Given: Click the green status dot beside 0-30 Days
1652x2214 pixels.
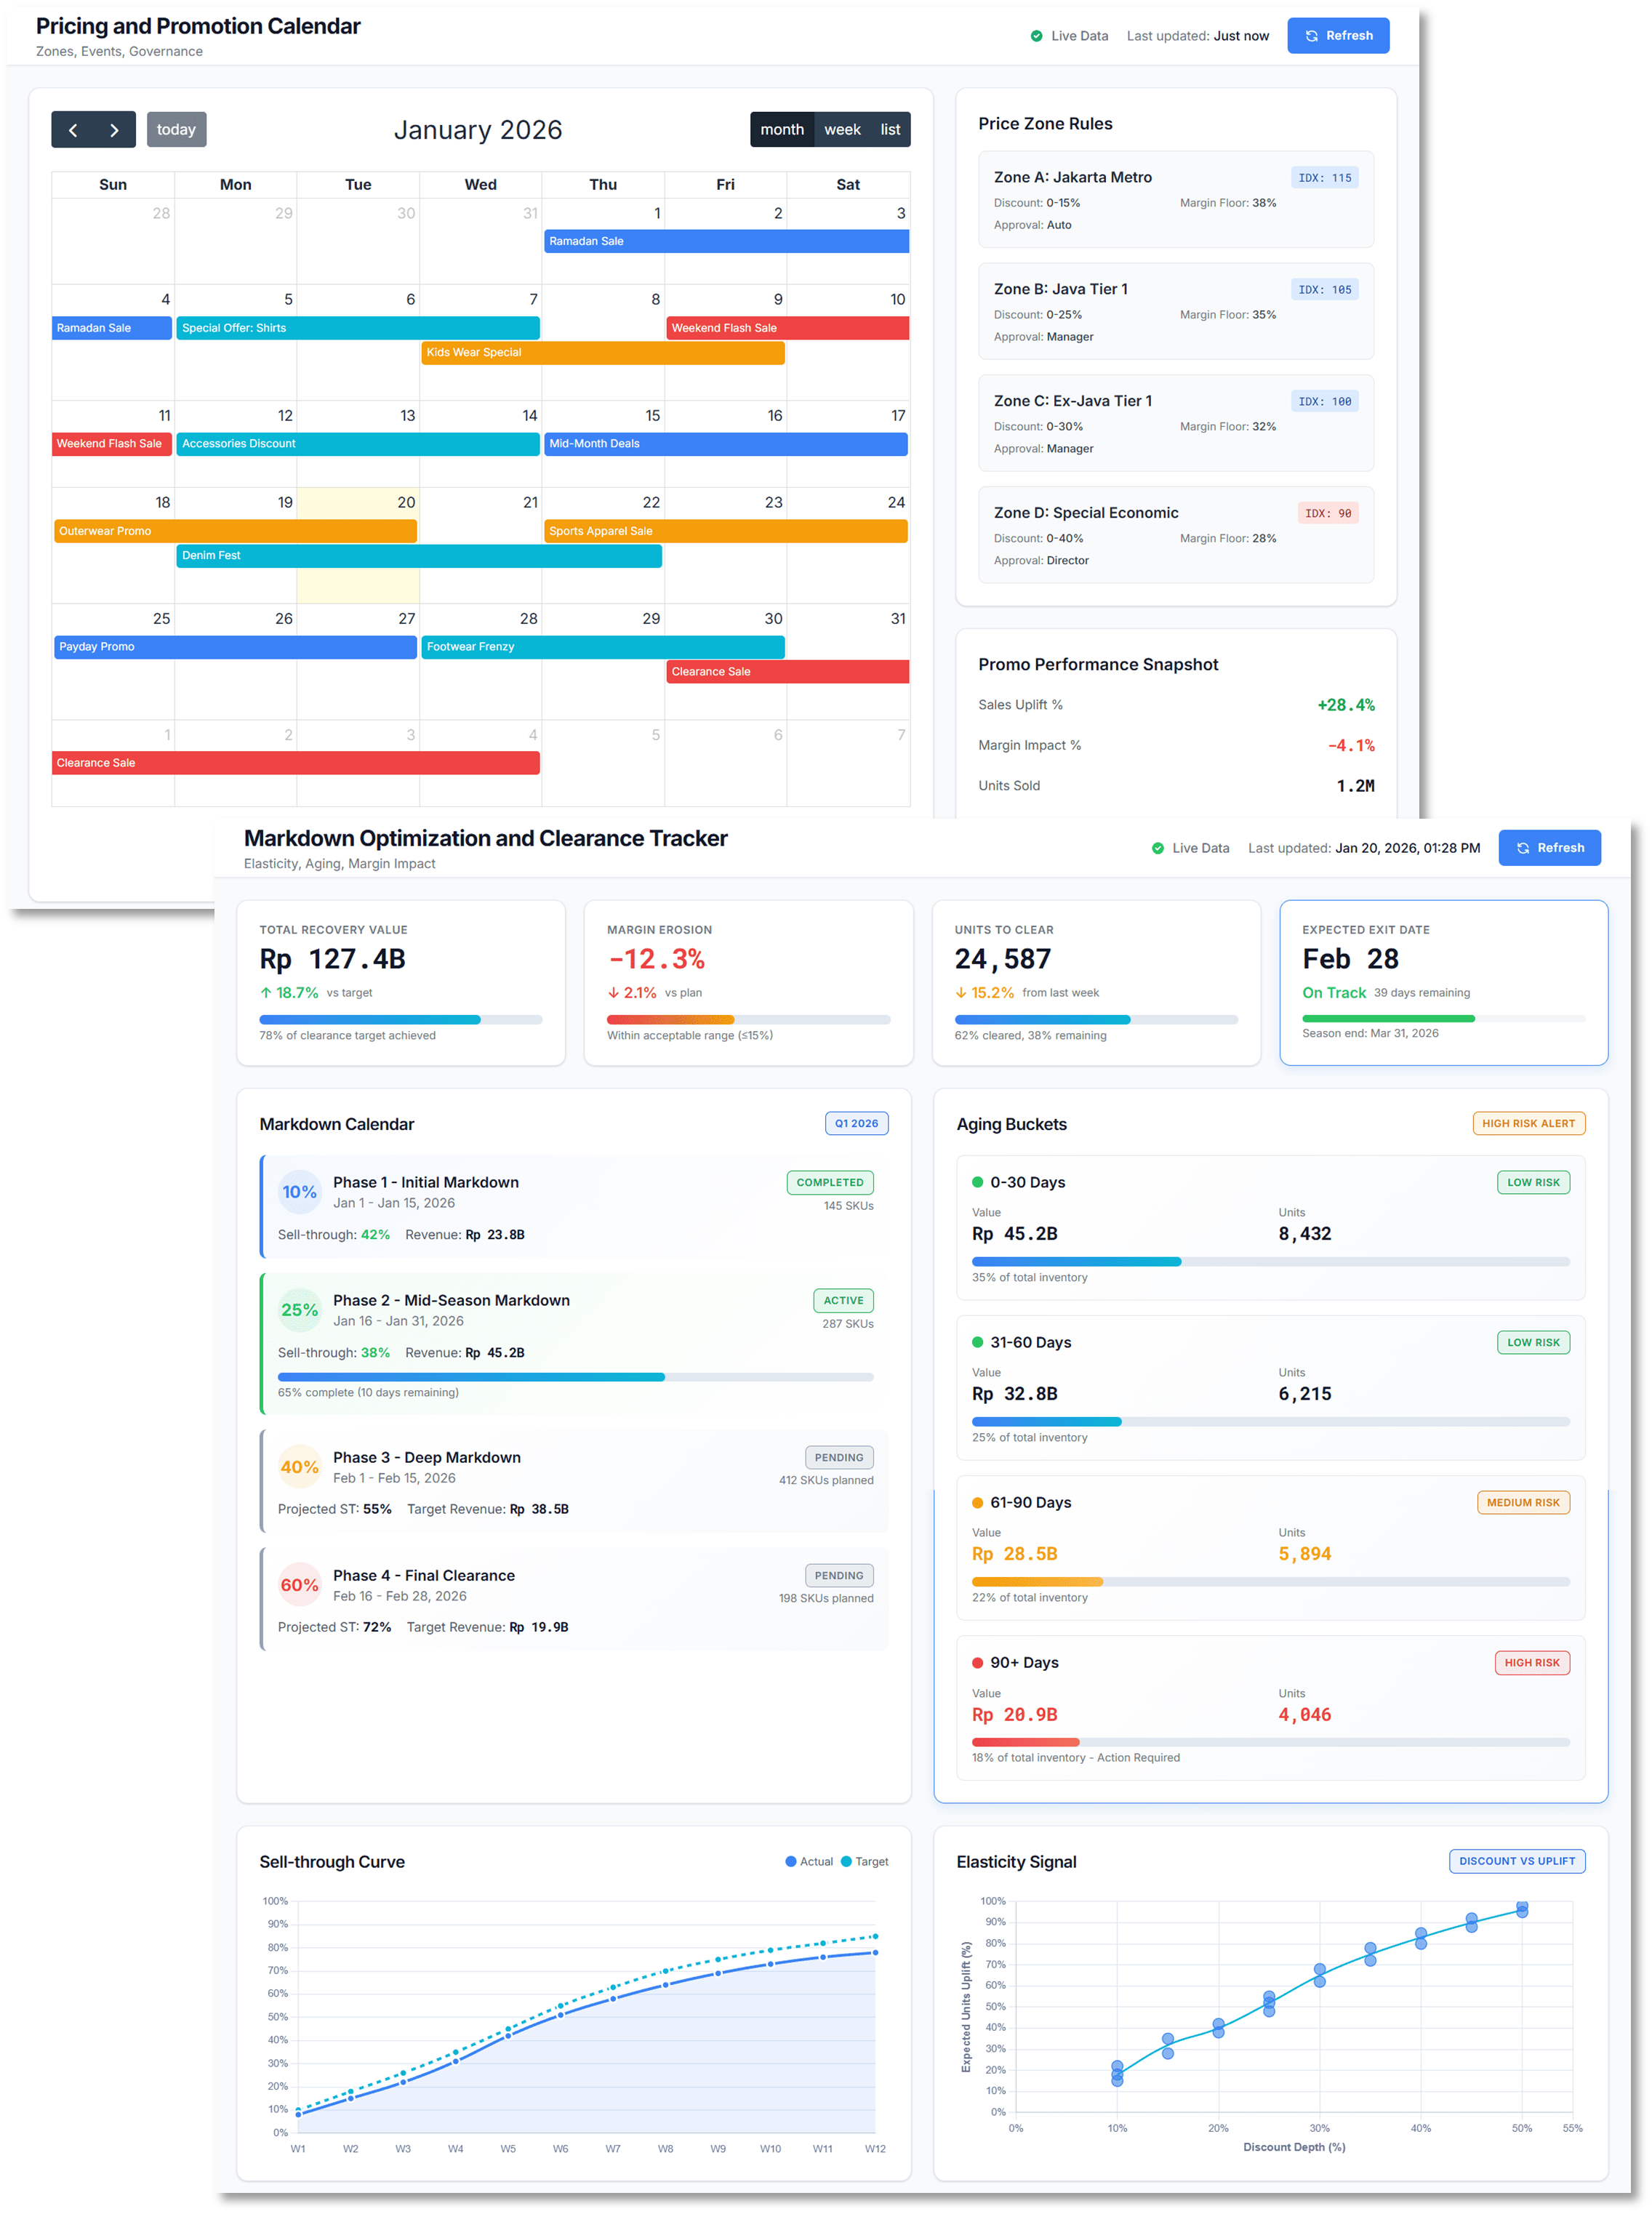Looking at the screenshot, I should 977,1182.
